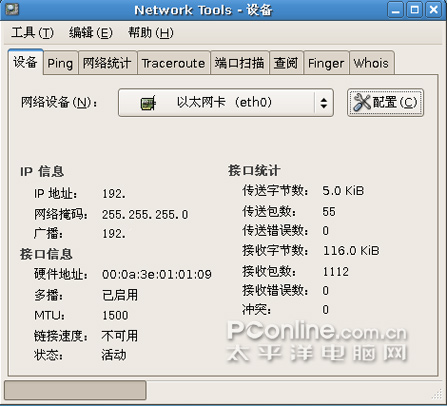Click the IP 信息 section heading

(42, 172)
